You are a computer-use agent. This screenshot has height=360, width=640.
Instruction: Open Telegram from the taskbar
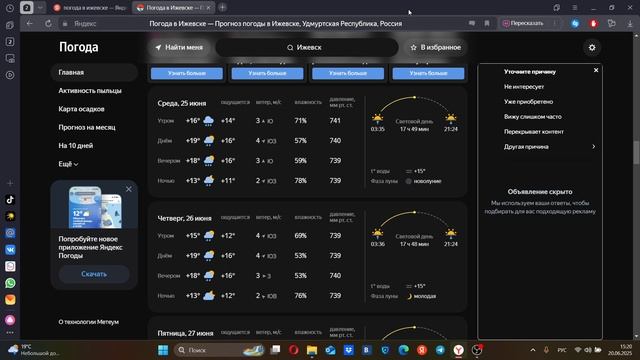pyautogui.click(x=440, y=350)
